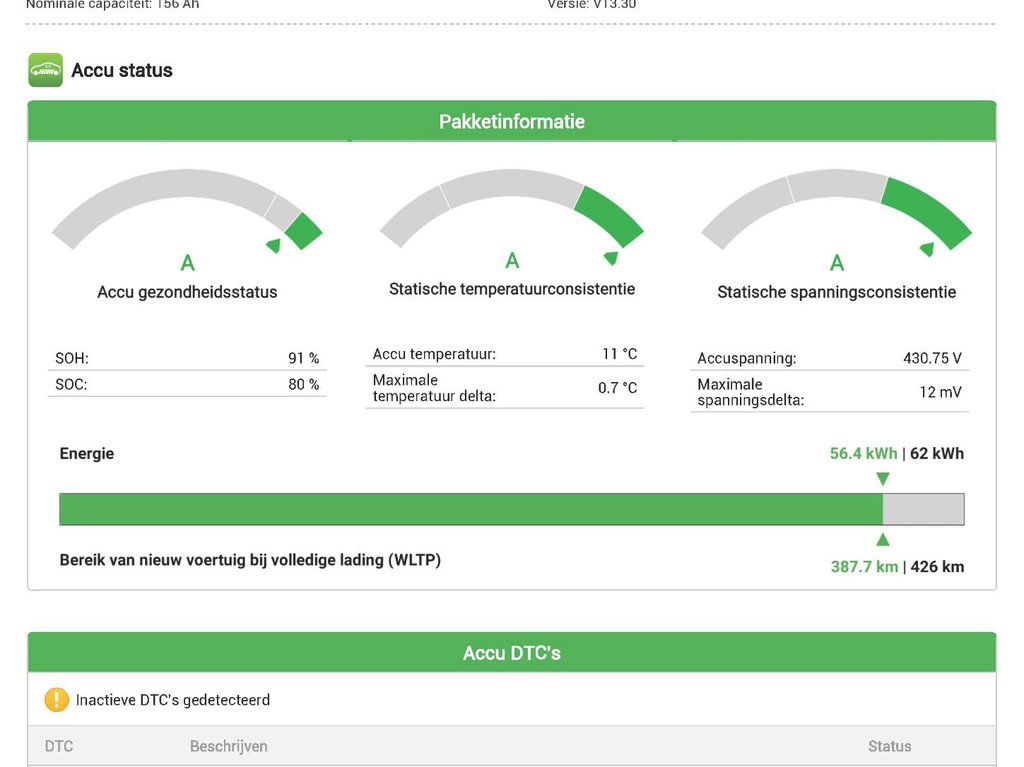Click the SOH 91 % row
Viewport: 1024px width, 767px height.
pyautogui.click(x=187, y=358)
